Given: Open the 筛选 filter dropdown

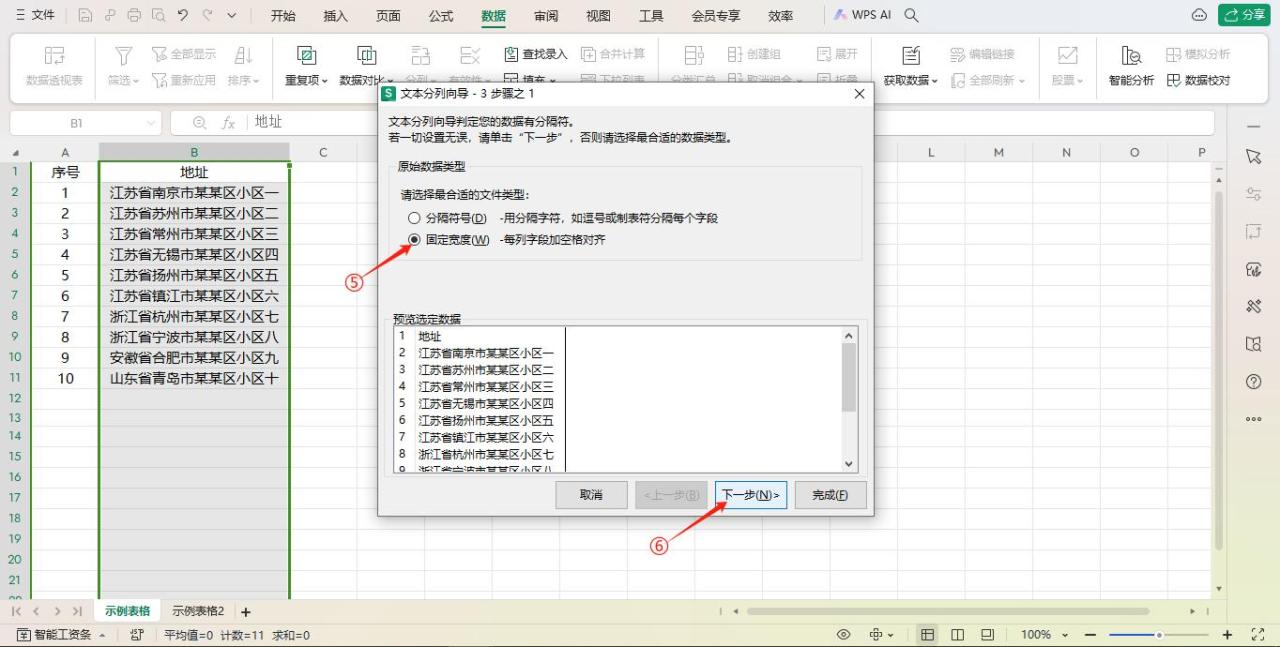Looking at the screenshot, I should coord(123,66).
